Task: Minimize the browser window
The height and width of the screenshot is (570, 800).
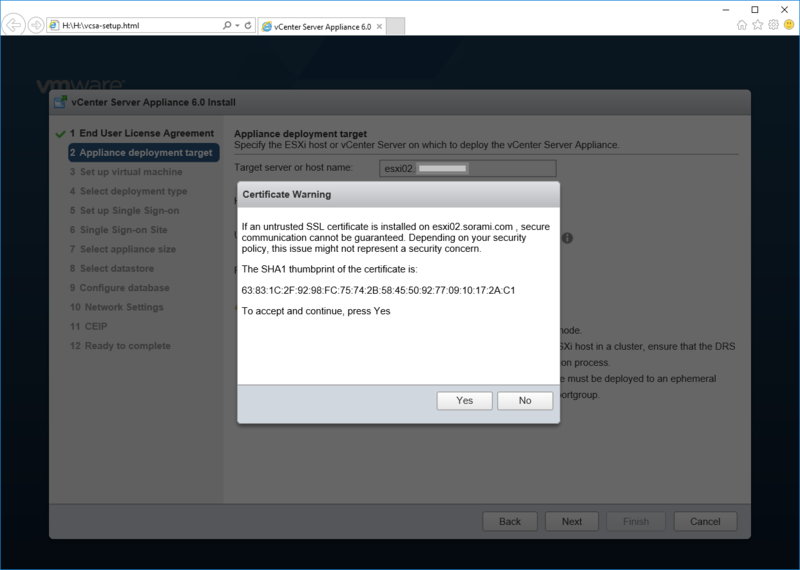Action: 726,9
